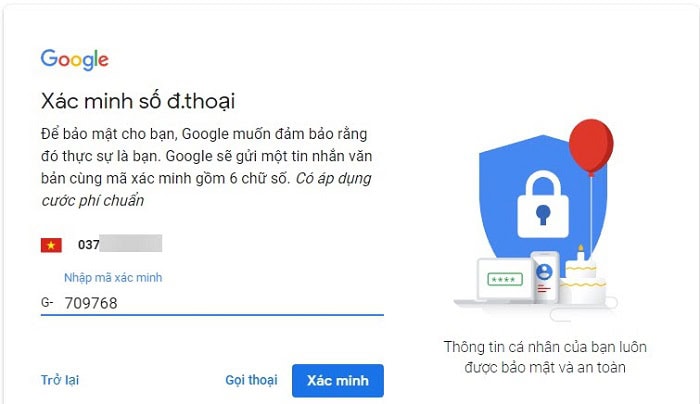Click the blurred phone number digits
The image size is (700, 404).
tap(131, 243)
